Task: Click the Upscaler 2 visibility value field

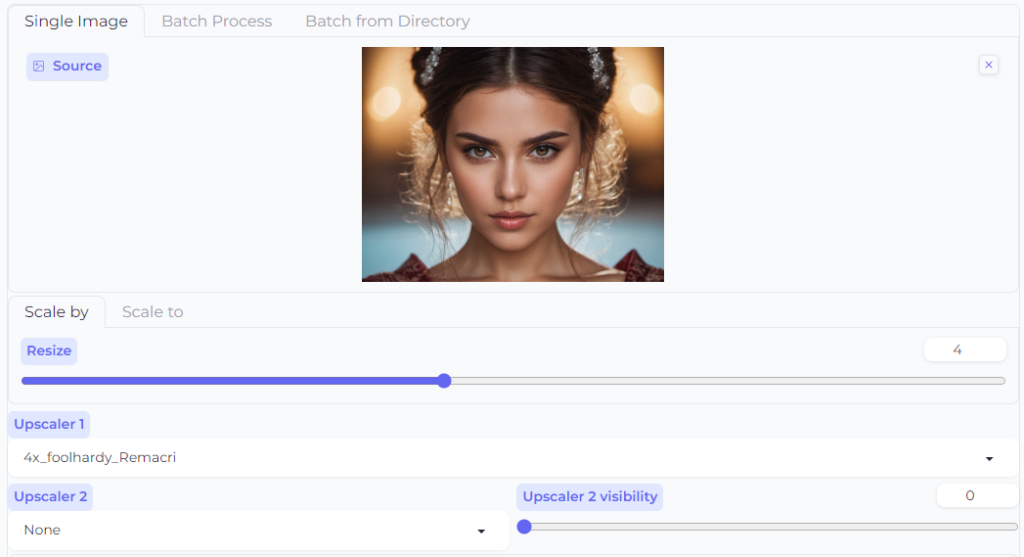Action: pyautogui.click(x=977, y=496)
